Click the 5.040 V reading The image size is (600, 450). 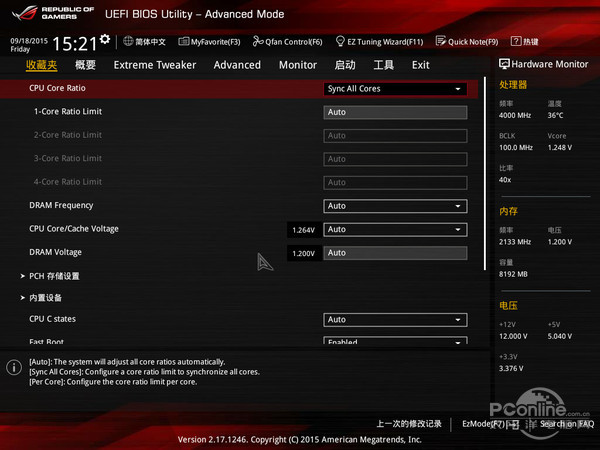point(560,336)
